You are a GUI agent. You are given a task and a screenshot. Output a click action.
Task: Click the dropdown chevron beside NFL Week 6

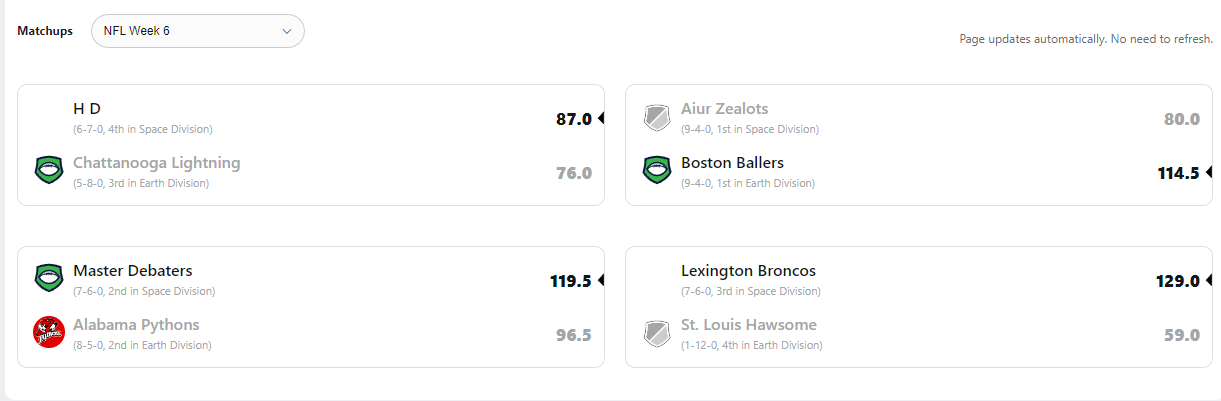tap(287, 31)
